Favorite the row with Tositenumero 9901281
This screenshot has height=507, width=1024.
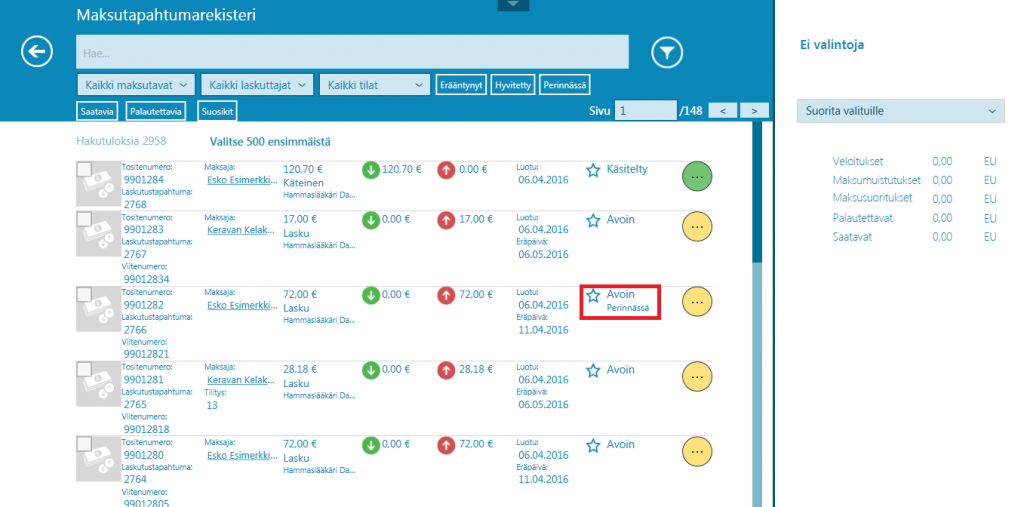pos(593,370)
